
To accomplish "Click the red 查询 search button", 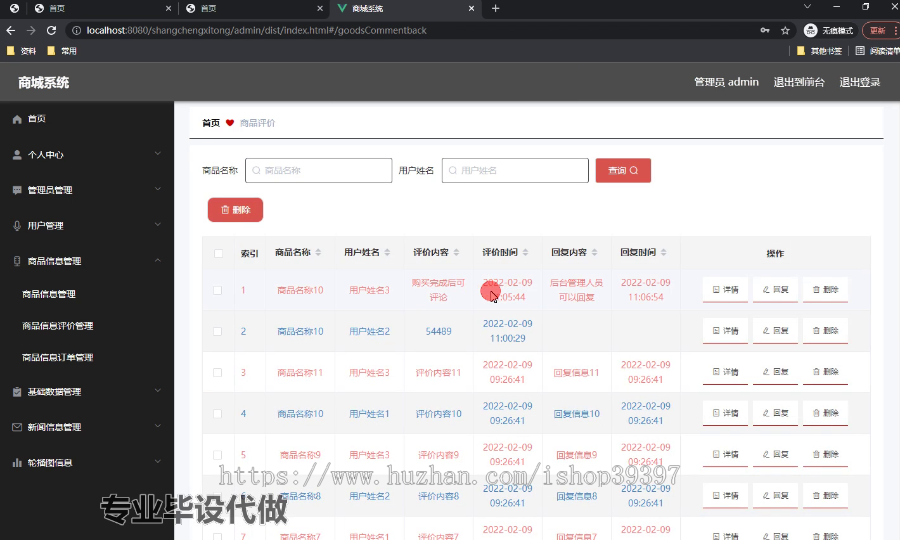I will (623, 170).
